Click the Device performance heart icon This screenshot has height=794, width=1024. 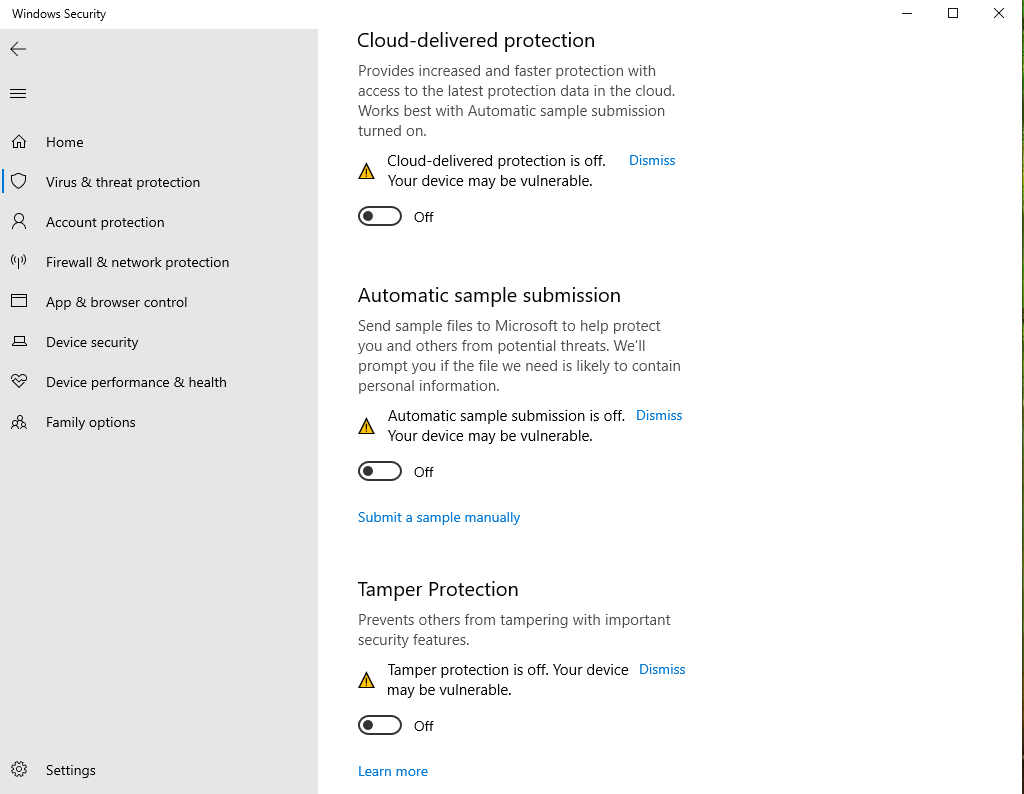point(19,382)
